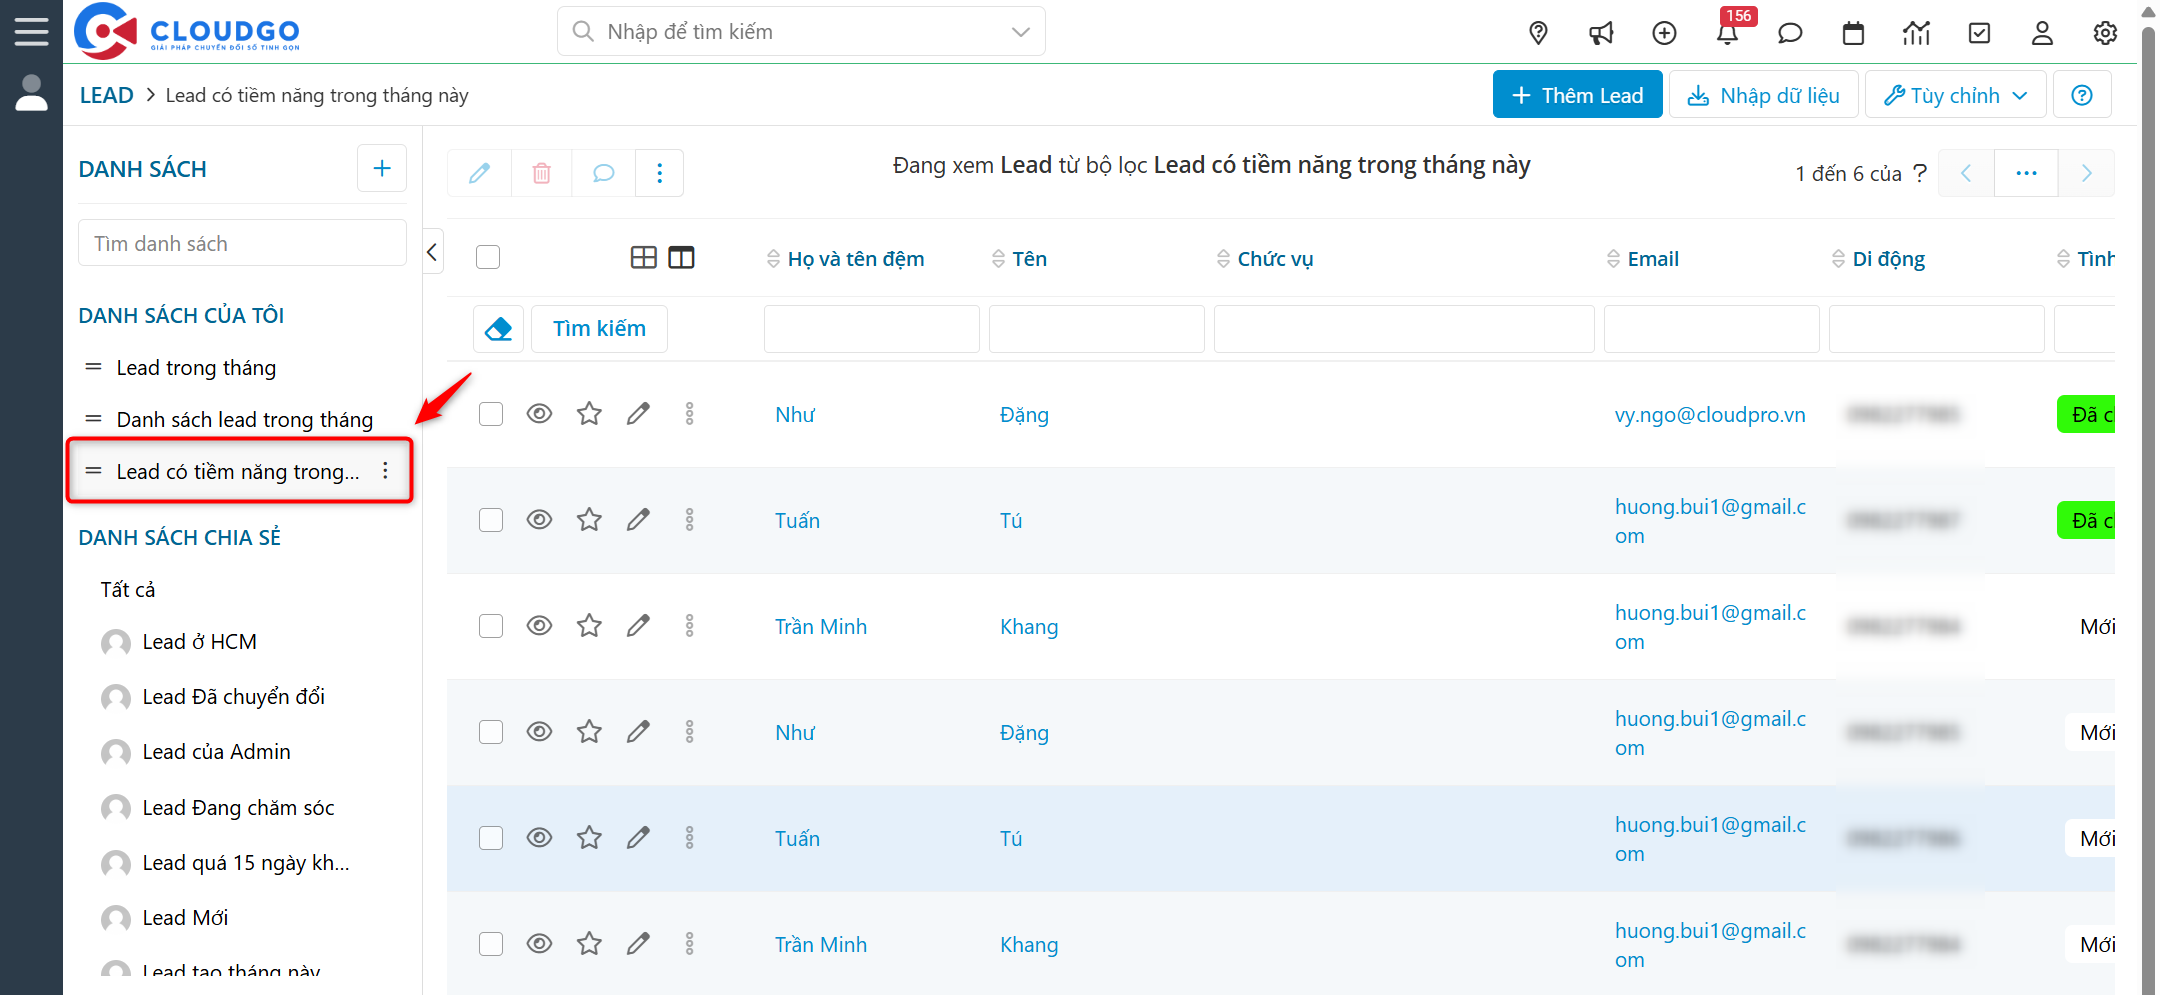Select 'Lead trong tháng' list
Image resolution: width=2160 pixels, height=995 pixels.
click(x=196, y=368)
